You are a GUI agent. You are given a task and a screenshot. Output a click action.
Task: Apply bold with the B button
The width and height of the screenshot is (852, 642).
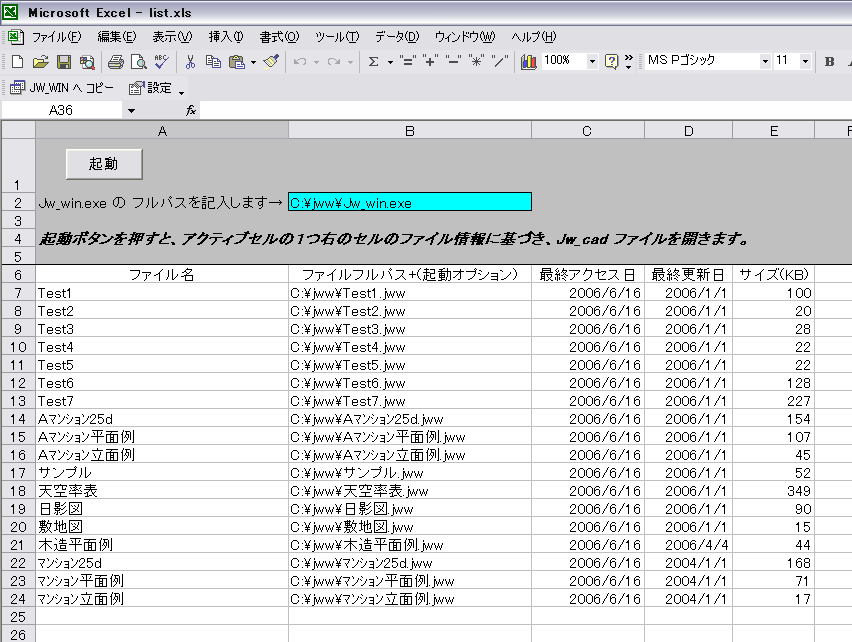[x=829, y=62]
